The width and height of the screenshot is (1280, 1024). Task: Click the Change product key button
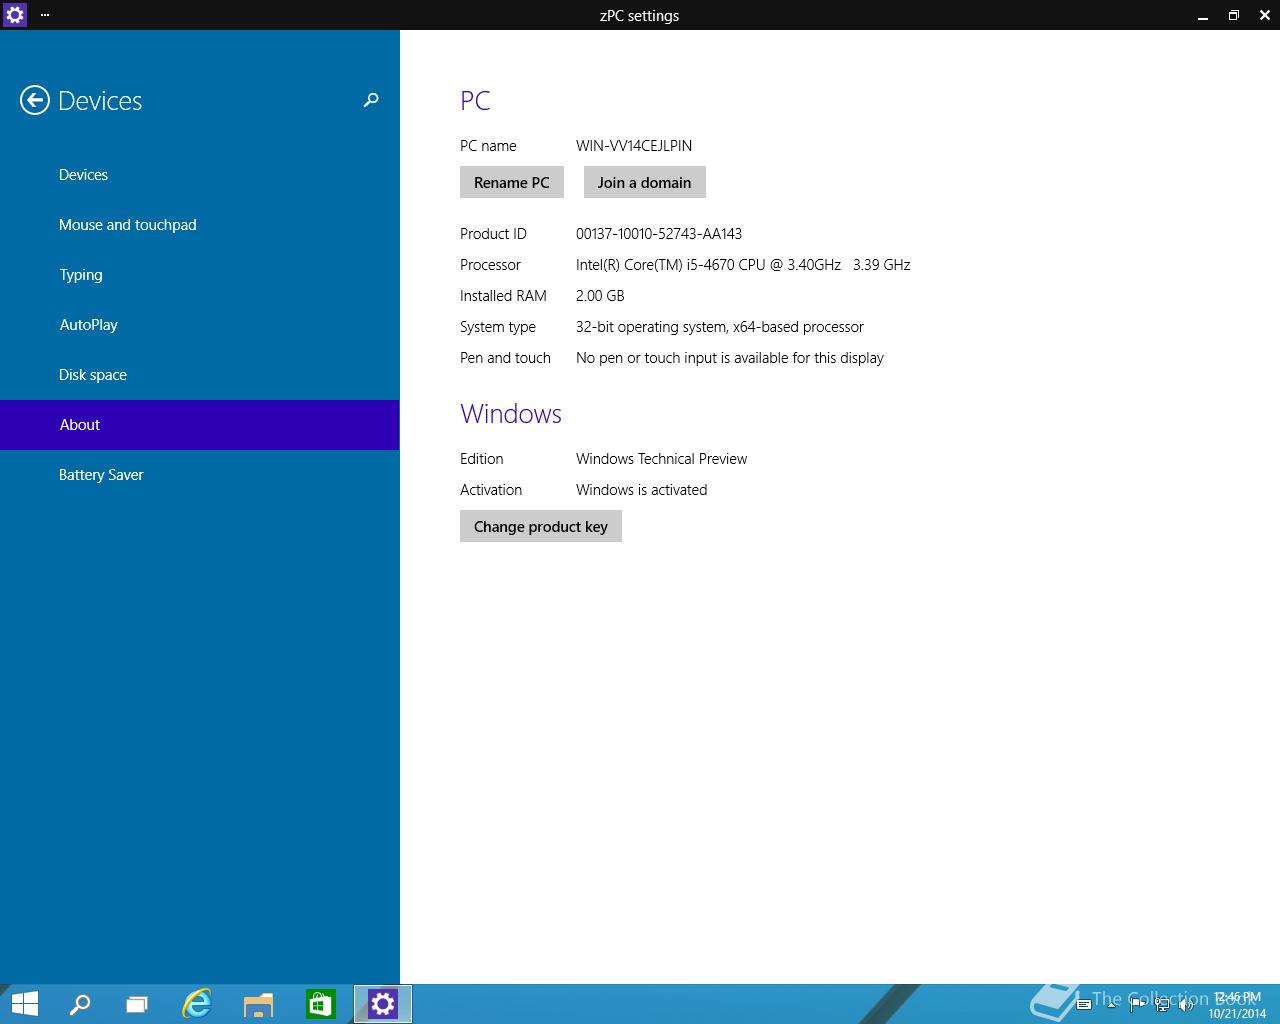click(x=541, y=526)
